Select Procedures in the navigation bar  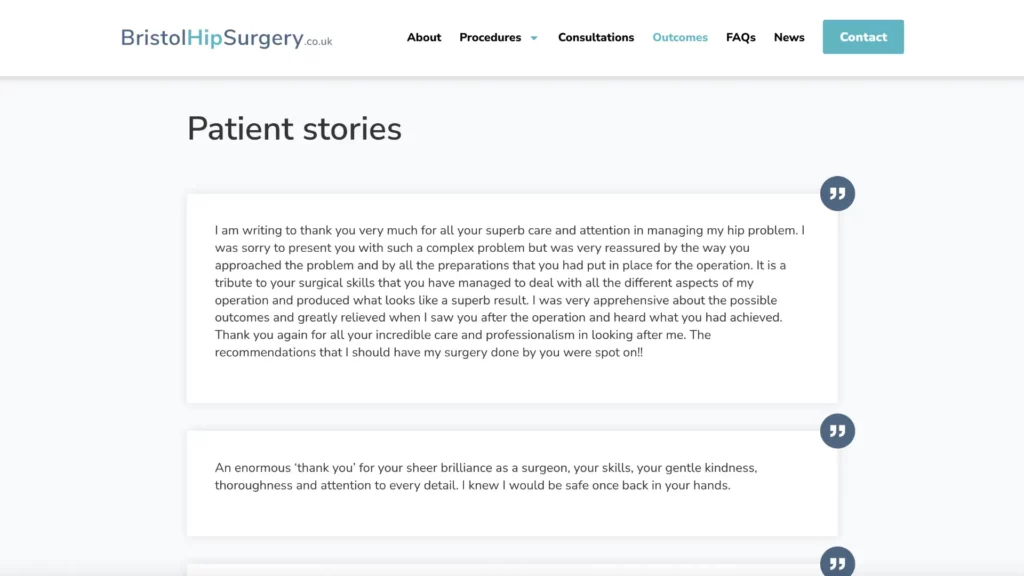point(490,37)
